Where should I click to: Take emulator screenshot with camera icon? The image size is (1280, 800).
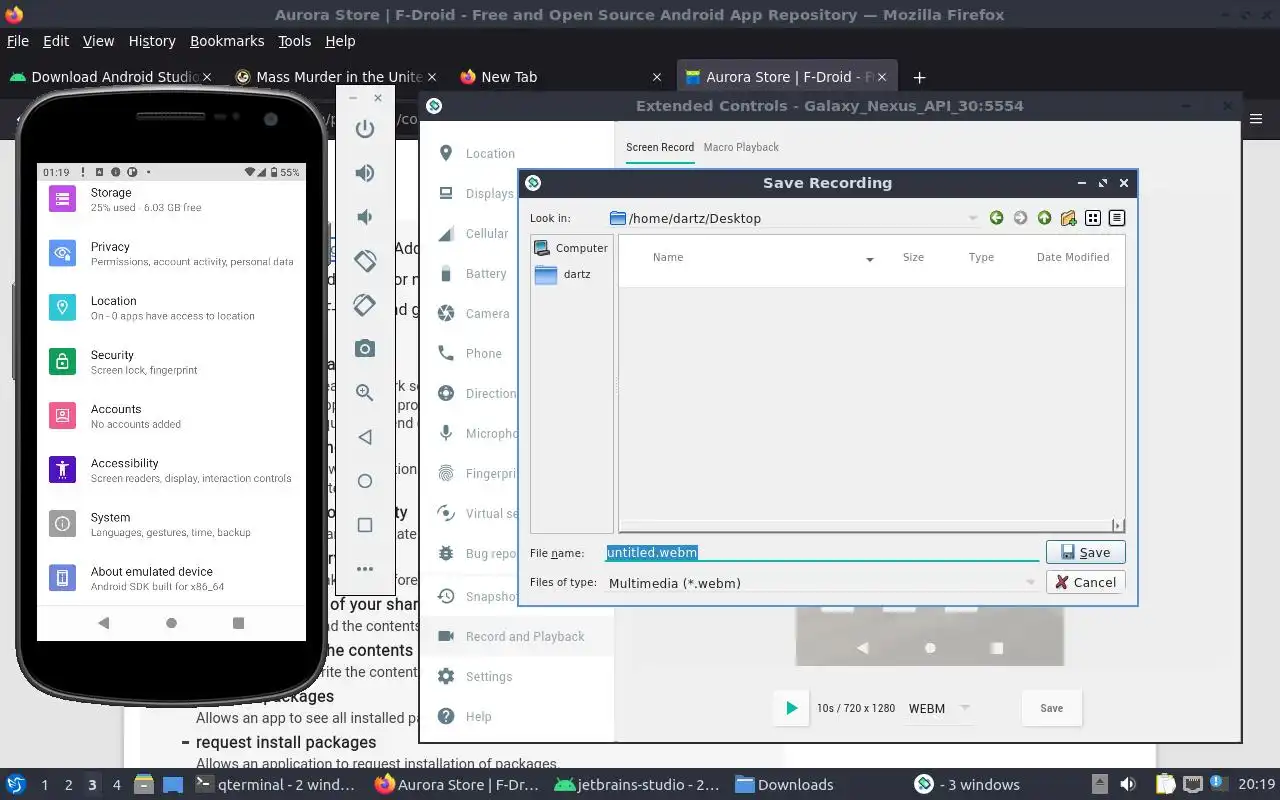(x=365, y=349)
